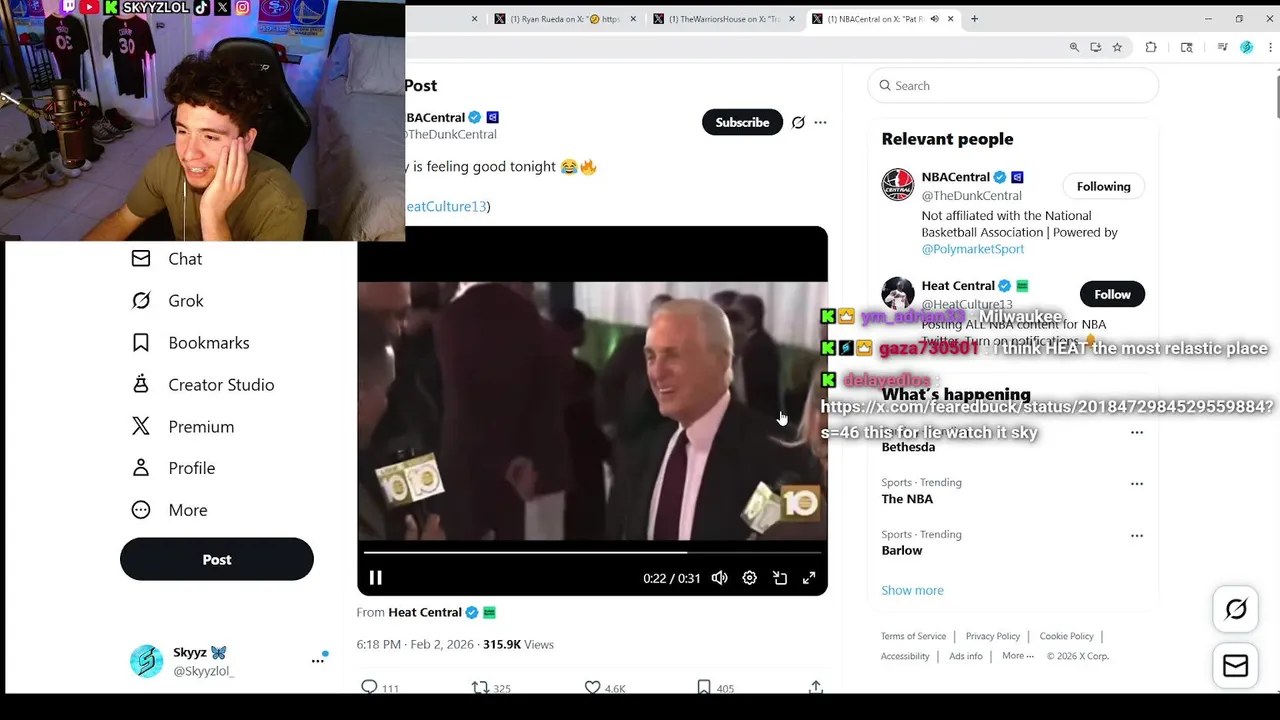Click the Grok icon next to Subscribe
Image resolution: width=1280 pixels, height=720 pixels.
798,122
